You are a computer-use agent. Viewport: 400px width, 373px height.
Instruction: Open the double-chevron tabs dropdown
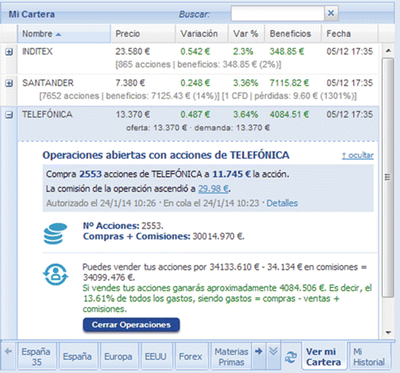pos(273,351)
